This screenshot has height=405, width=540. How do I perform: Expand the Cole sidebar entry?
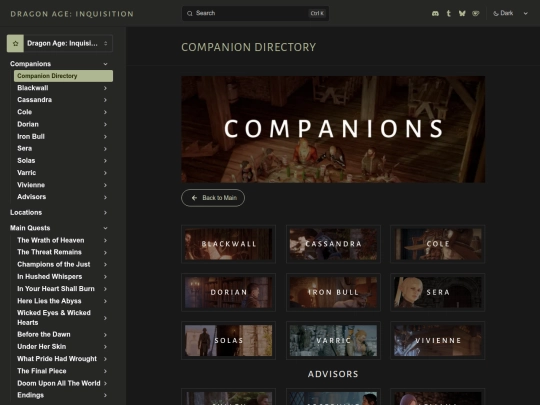(105, 112)
